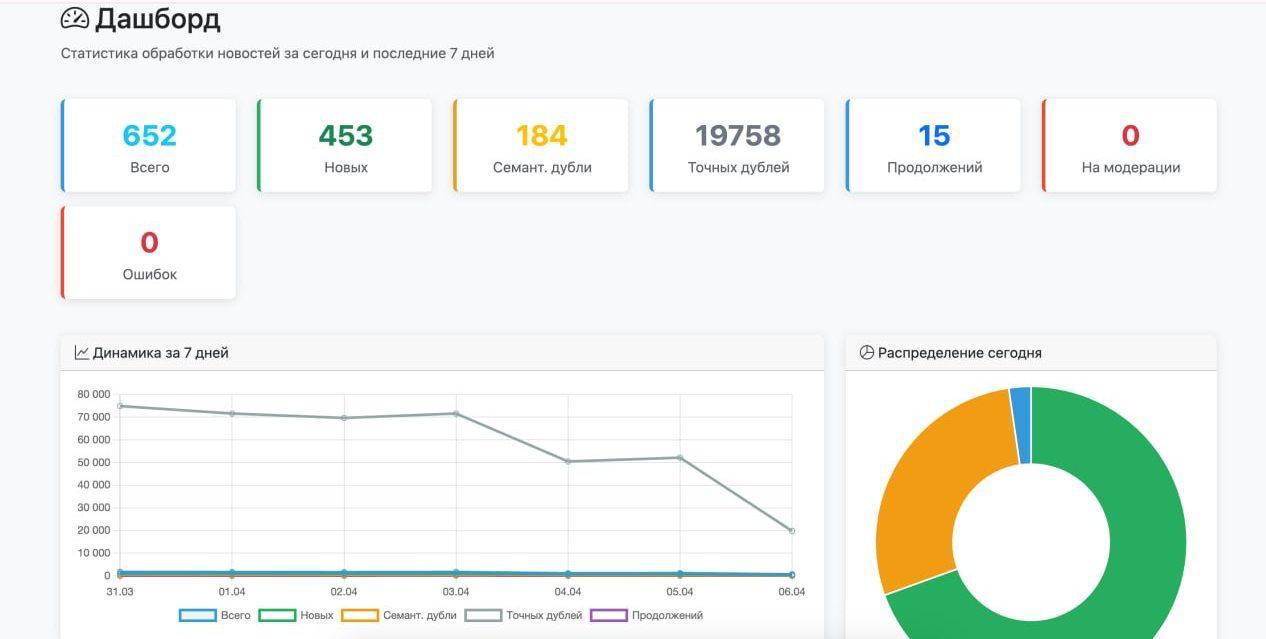Screen dimensions: 1266x639
Task: Toggle the Точных дублей legend series
Action: 523,616
